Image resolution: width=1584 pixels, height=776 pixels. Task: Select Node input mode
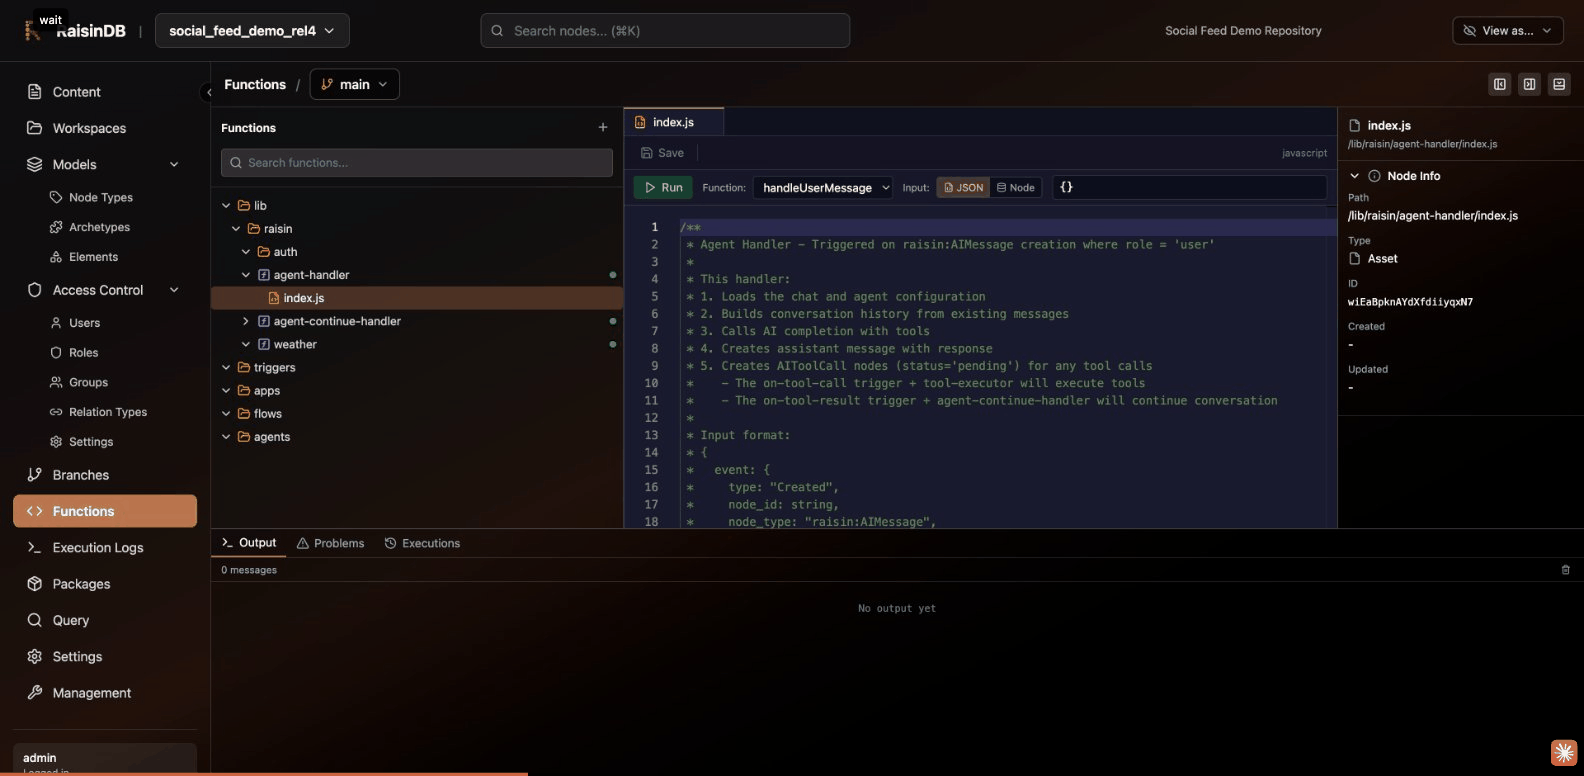pos(1016,187)
